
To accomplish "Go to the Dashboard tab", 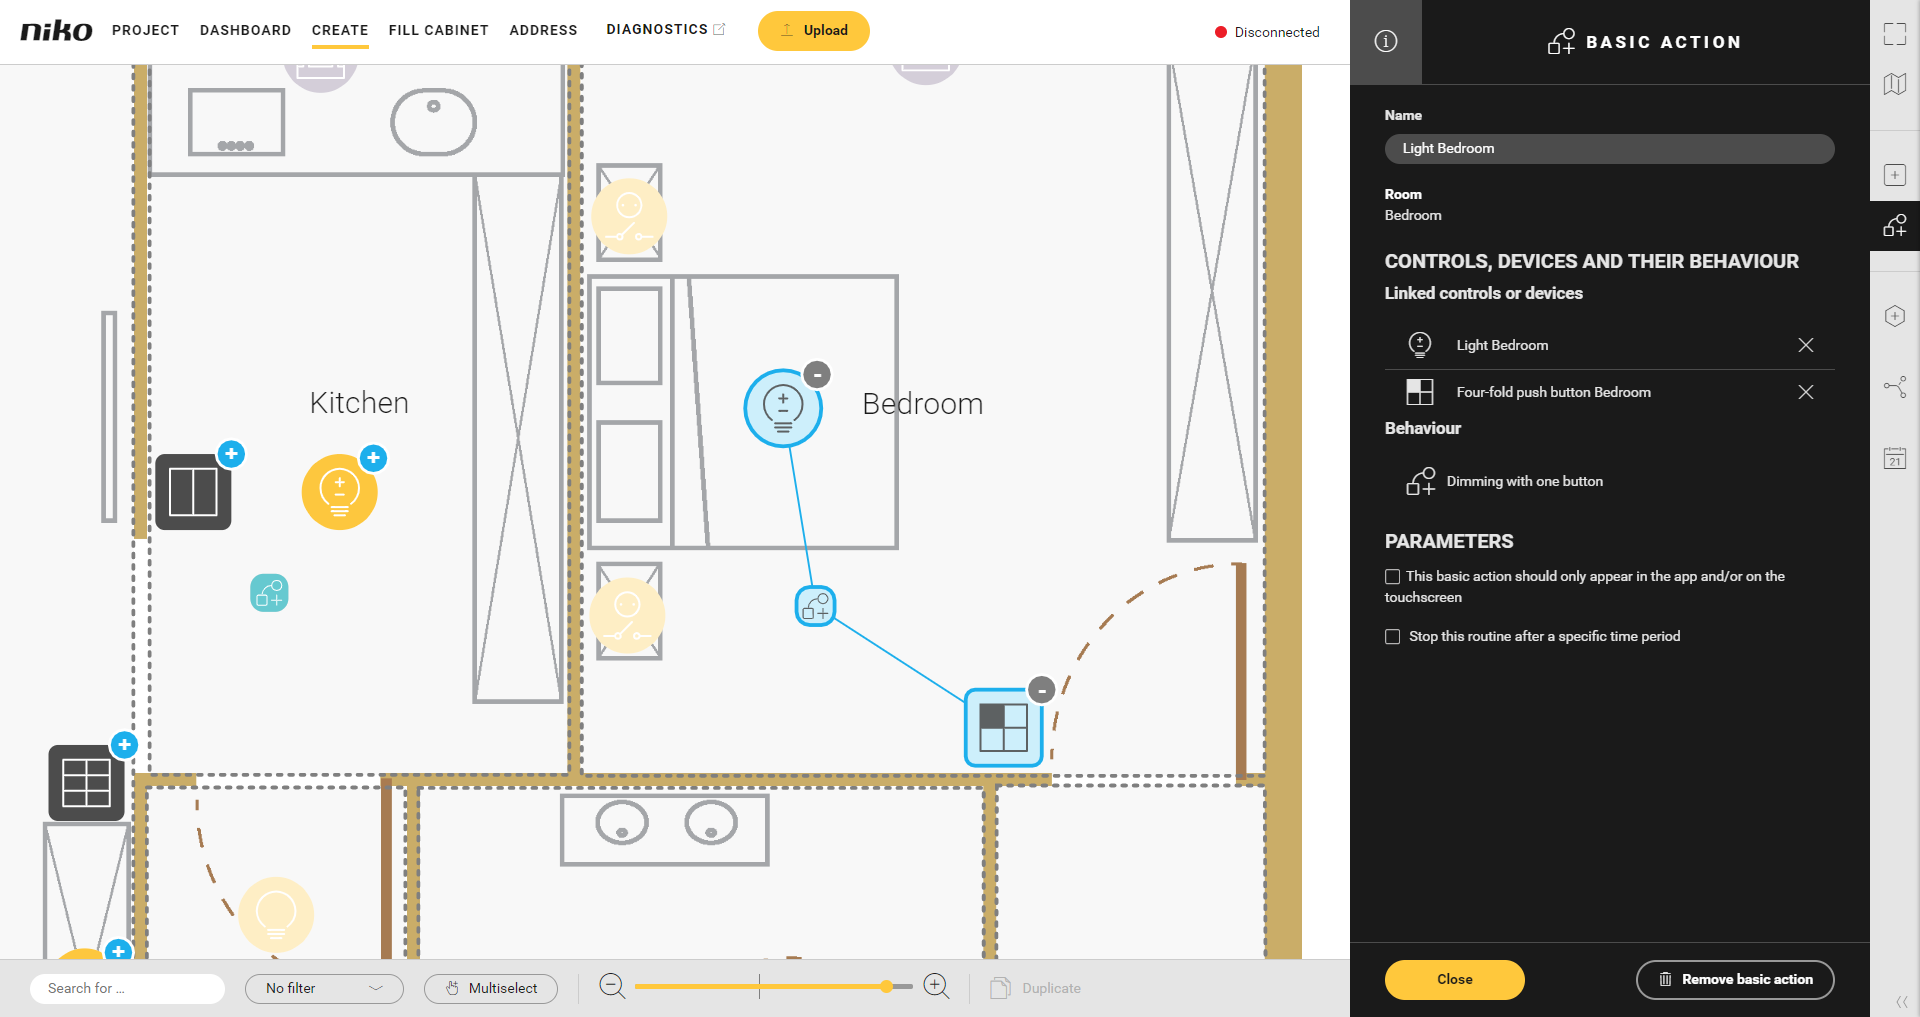I will (246, 30).
